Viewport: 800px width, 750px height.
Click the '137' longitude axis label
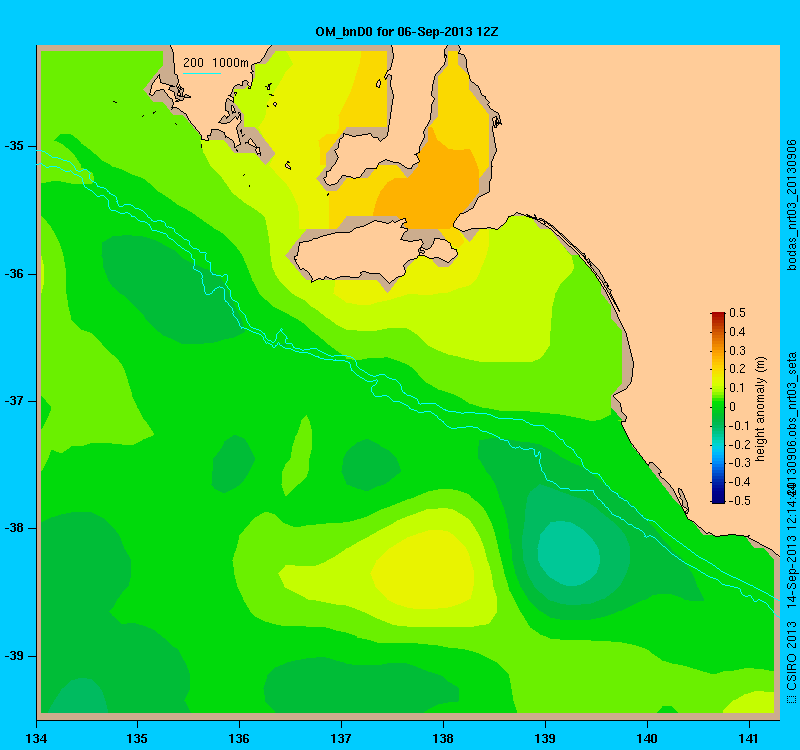point(341,738)
